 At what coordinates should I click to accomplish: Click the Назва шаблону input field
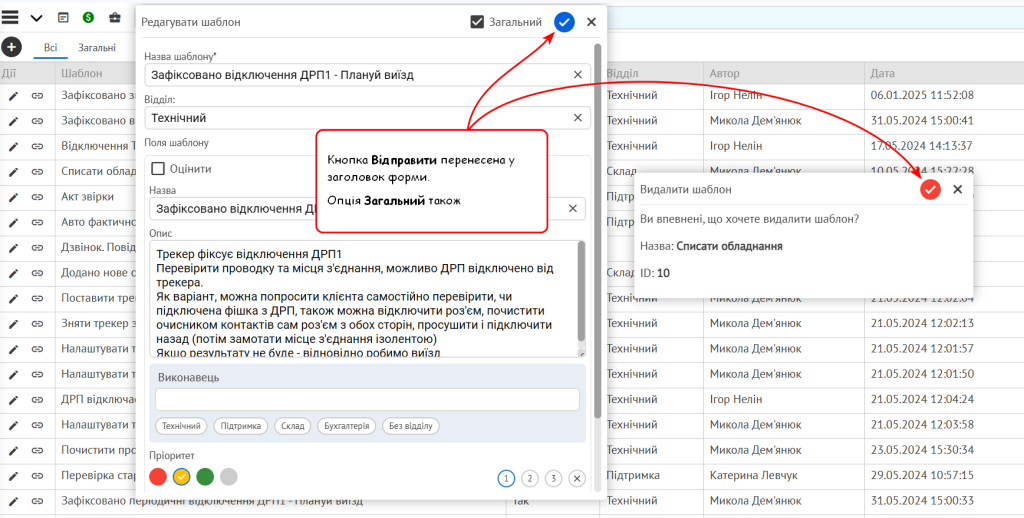(x=368, y=75)
